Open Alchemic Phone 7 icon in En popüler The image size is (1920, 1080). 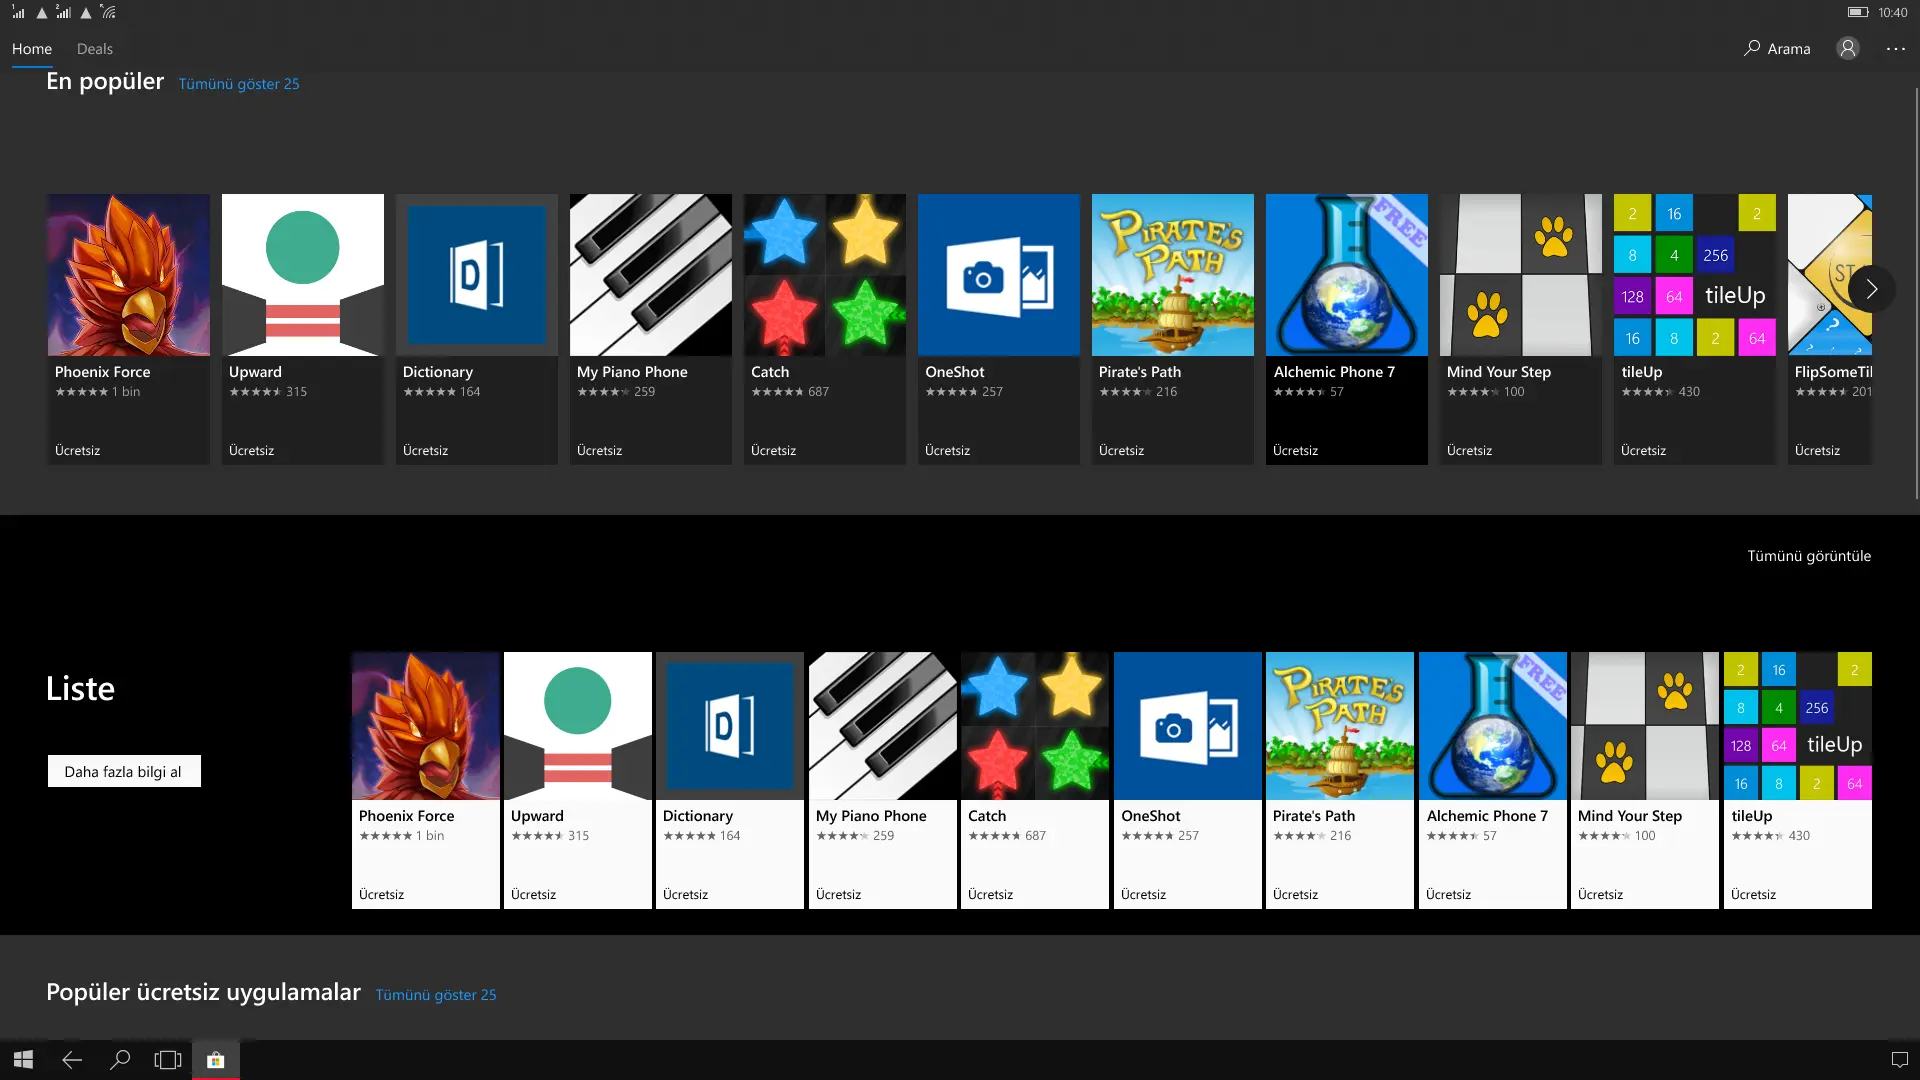1347,275
